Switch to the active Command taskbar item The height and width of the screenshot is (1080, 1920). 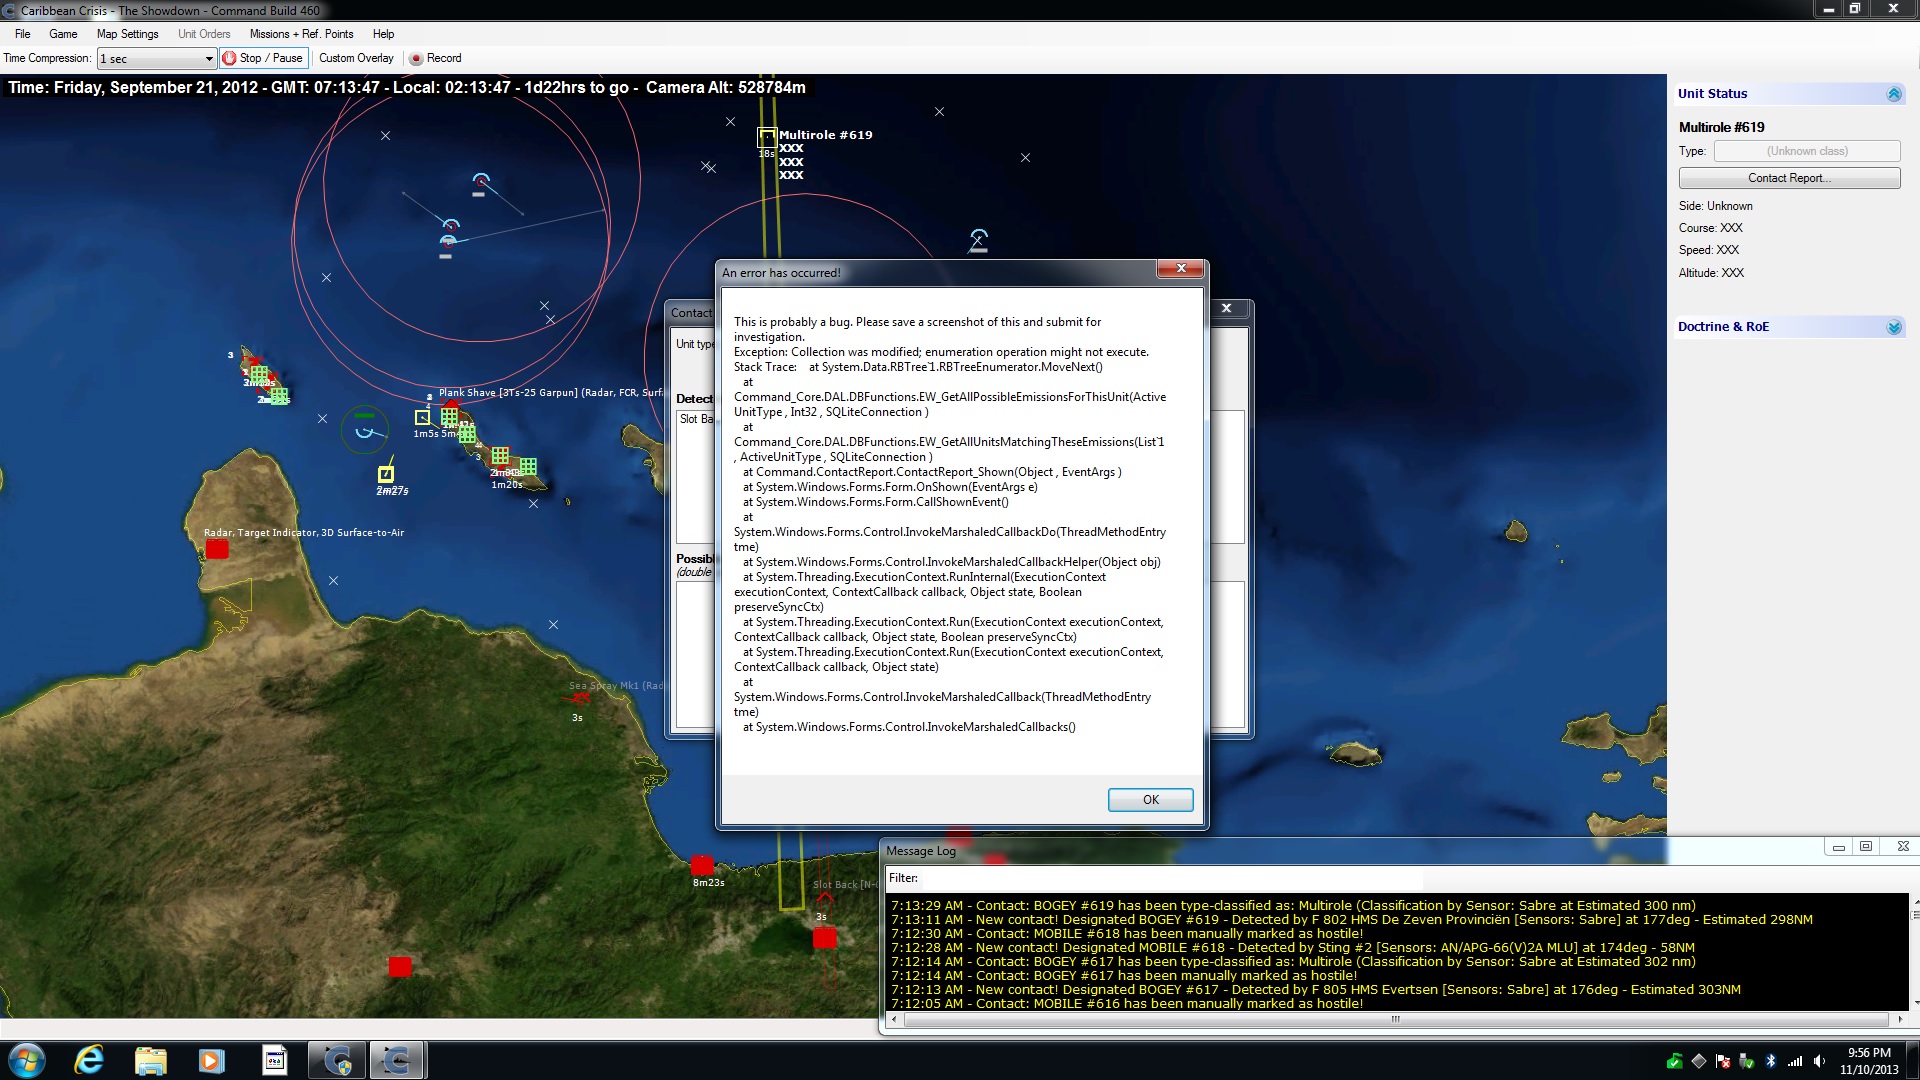pos(397,1060)
